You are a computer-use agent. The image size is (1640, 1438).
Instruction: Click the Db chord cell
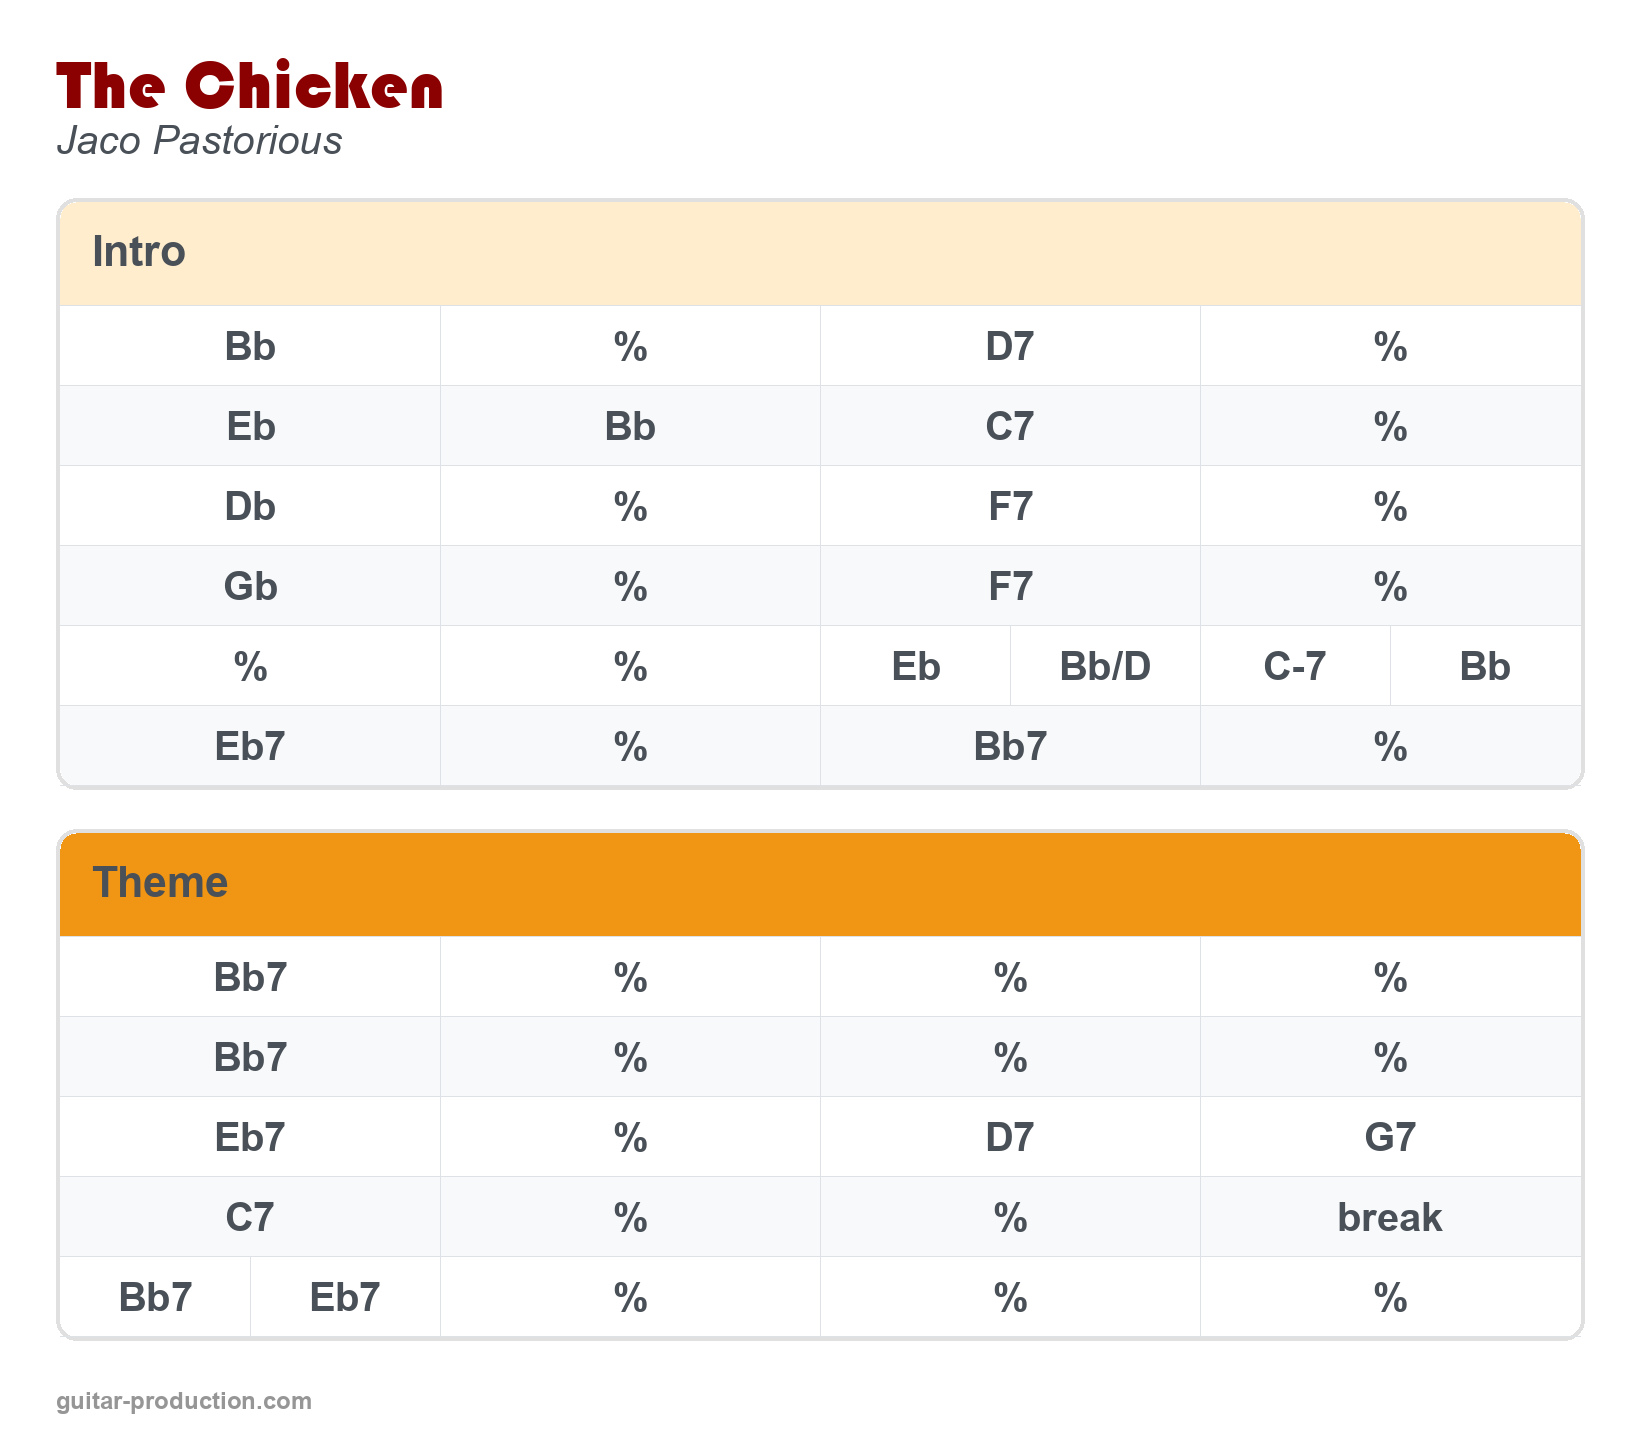tap(250, 507)
